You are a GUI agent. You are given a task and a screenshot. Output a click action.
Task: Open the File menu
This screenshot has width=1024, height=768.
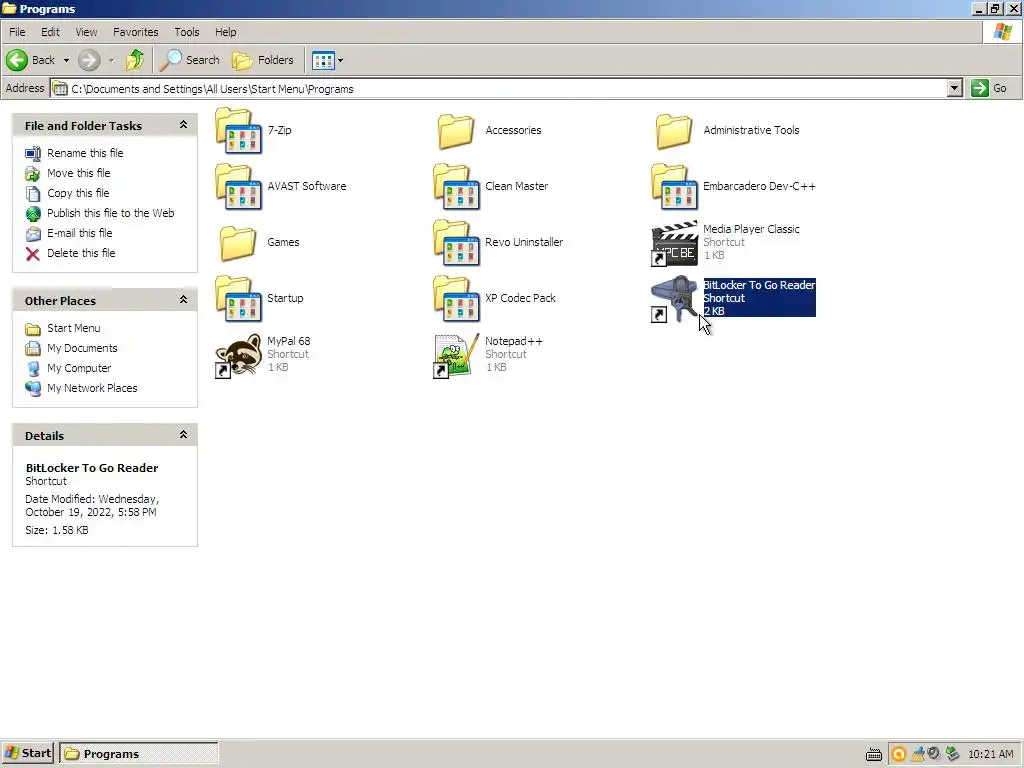17,32
